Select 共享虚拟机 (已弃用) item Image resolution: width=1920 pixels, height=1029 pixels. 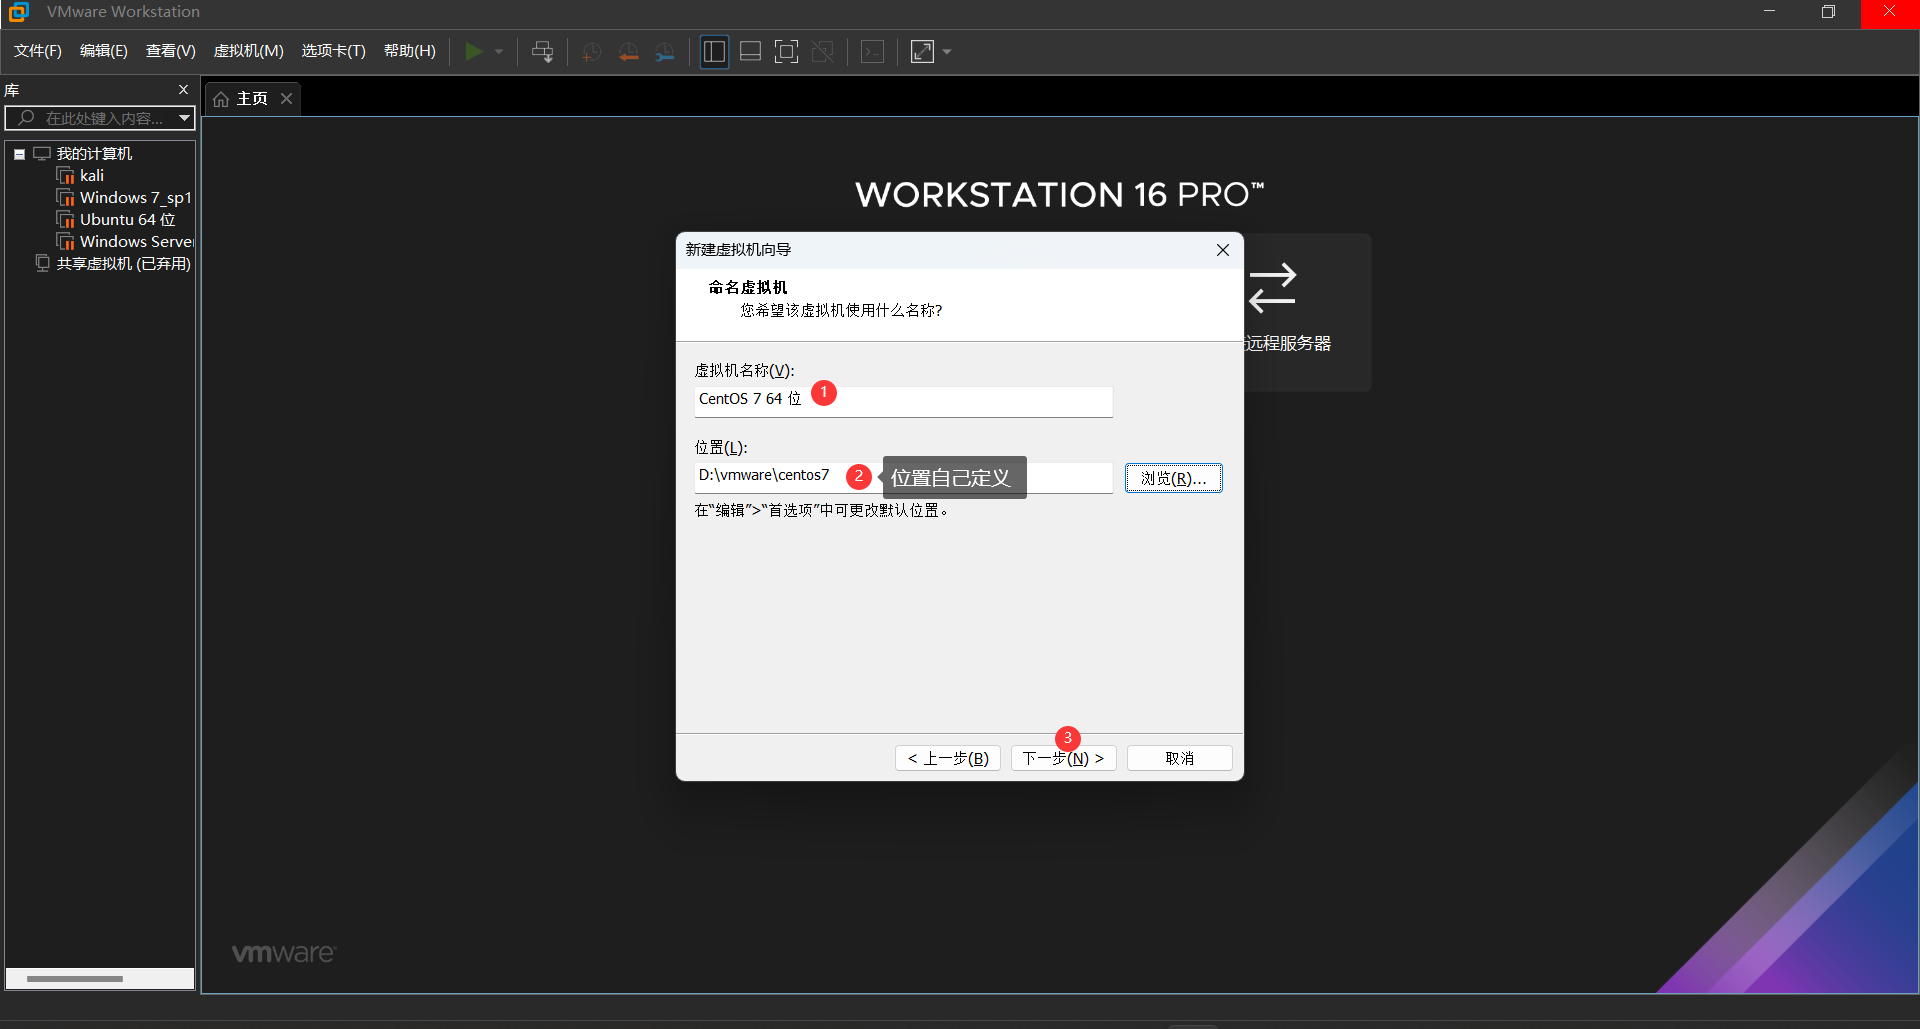[123, 264]
